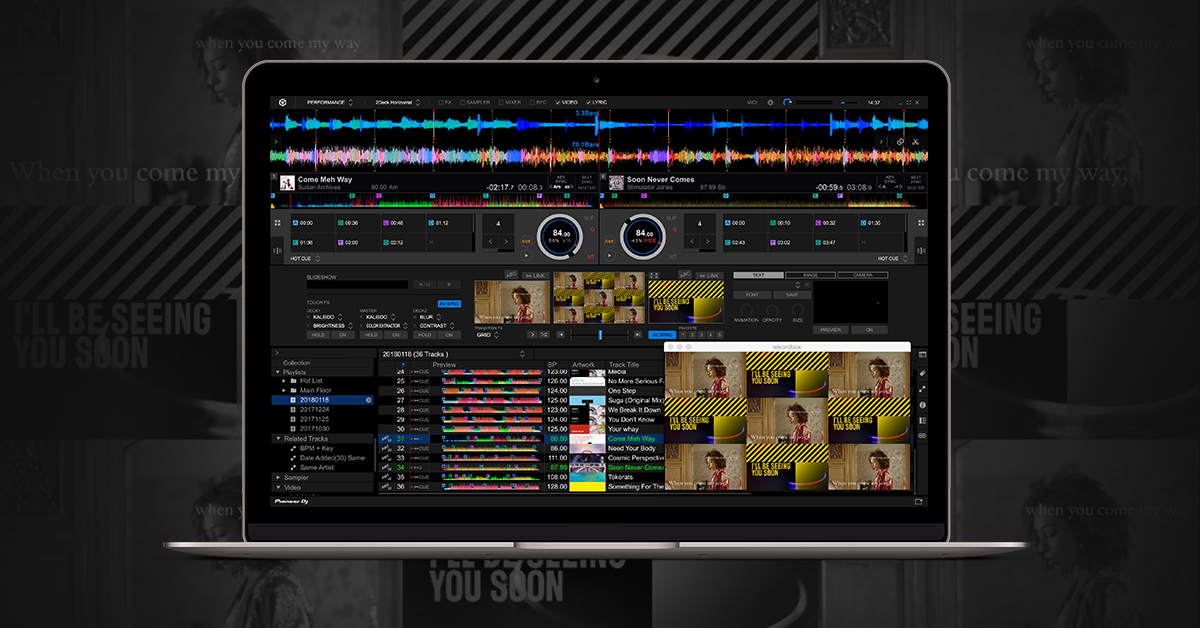Click the OPACITY knob

pyautogui.click(x=772, y=312)
